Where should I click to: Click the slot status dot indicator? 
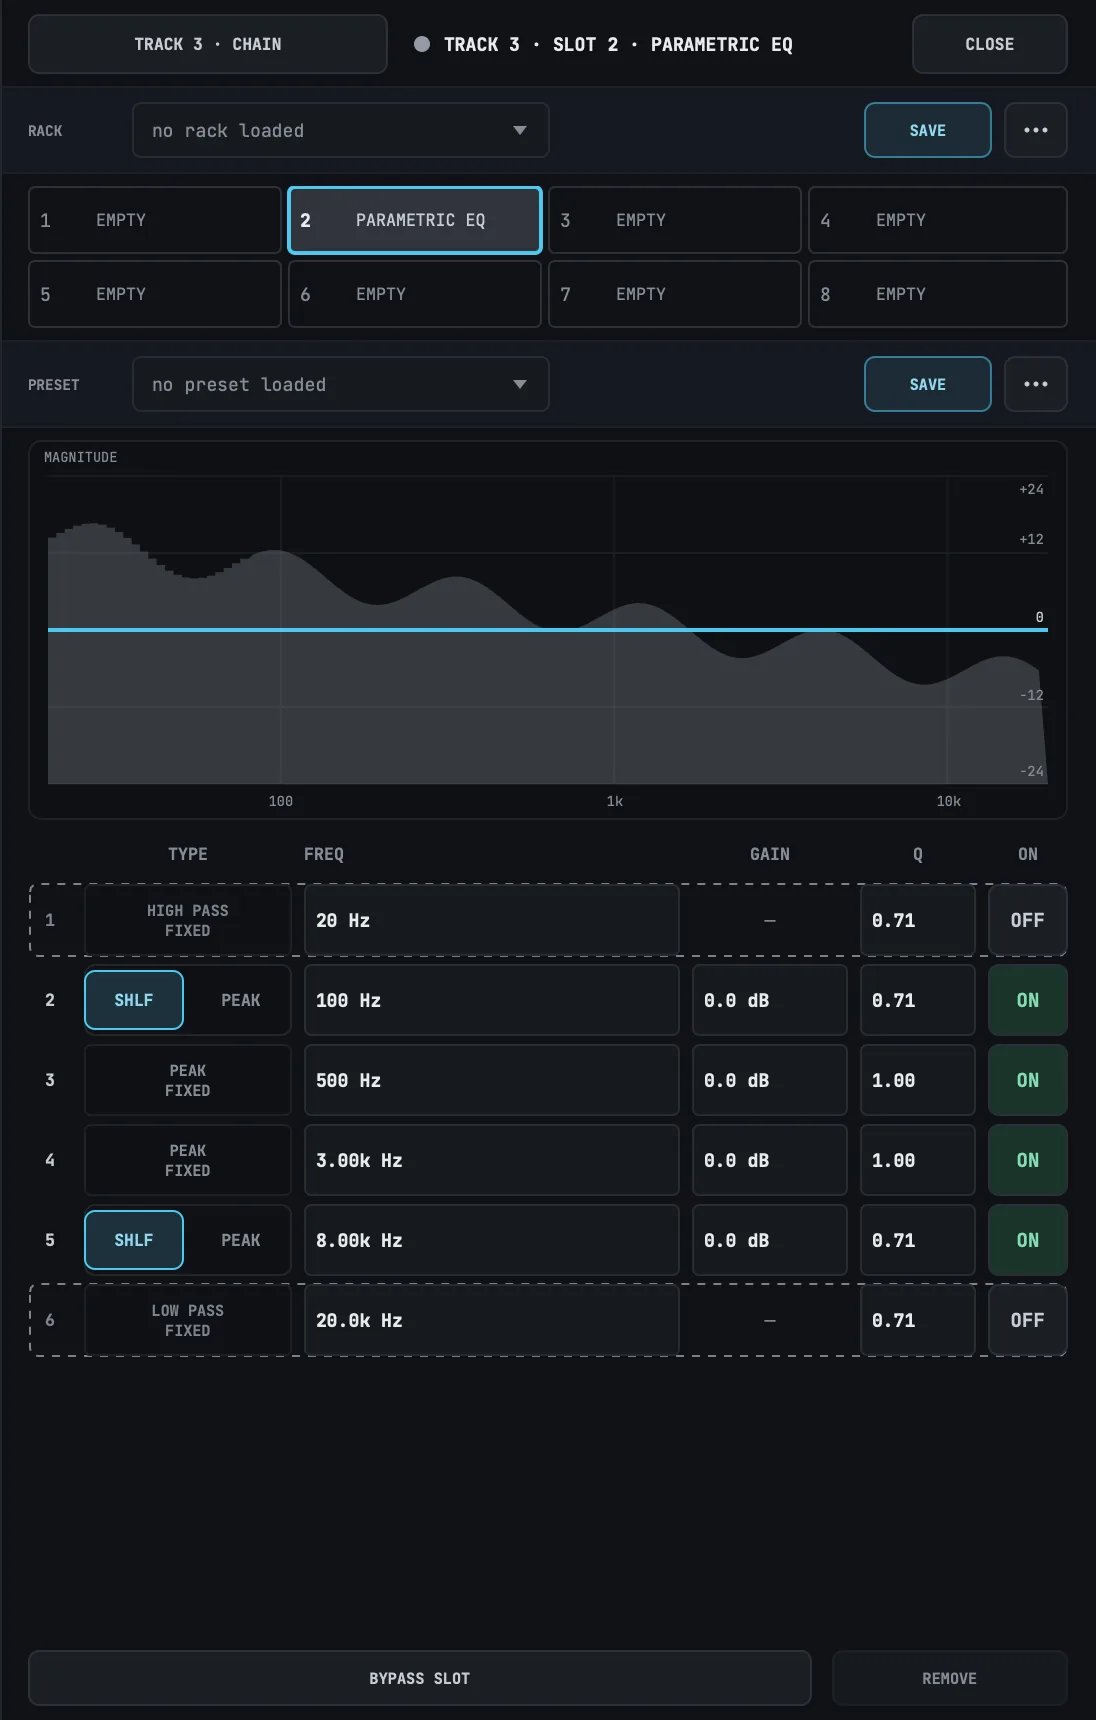[x=422, y=44]
